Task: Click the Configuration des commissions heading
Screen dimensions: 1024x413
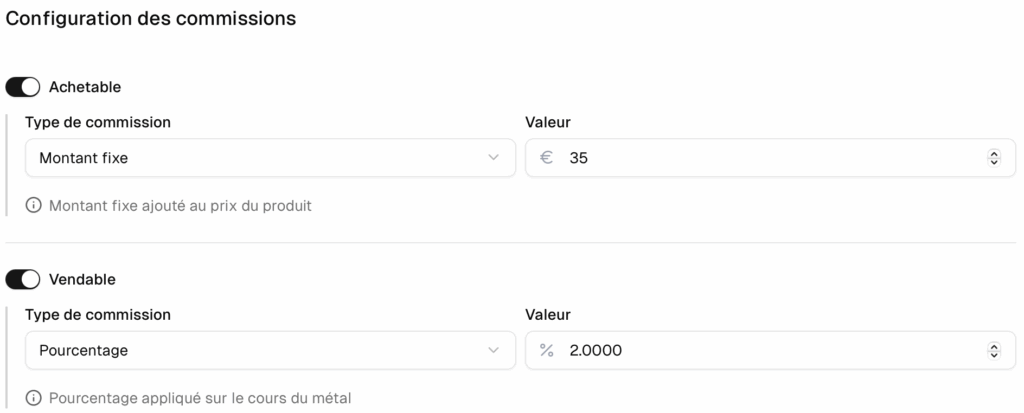Action: (x=151, y=18)
